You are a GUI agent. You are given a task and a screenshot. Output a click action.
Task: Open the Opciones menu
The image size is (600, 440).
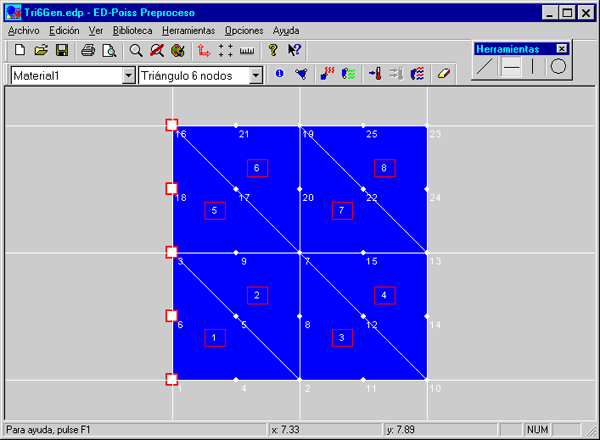coord(244,31)
